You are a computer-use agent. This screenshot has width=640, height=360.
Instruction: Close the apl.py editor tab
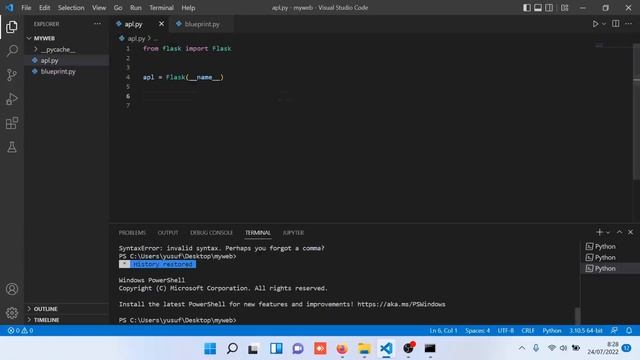161,24
